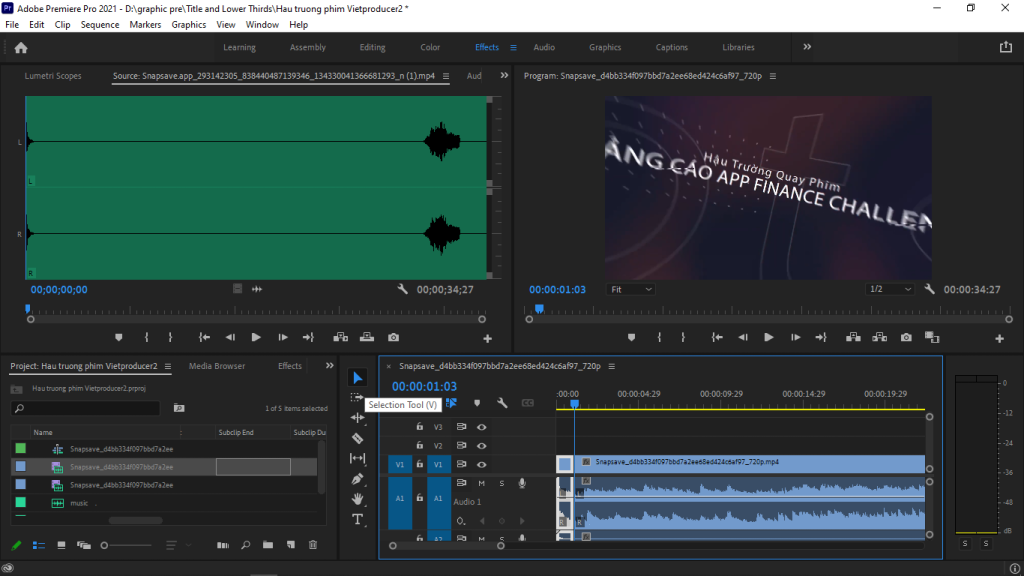This screenshot has width=1024, height=576.
Task: Mute audio track A1
Action: point(481,484)
